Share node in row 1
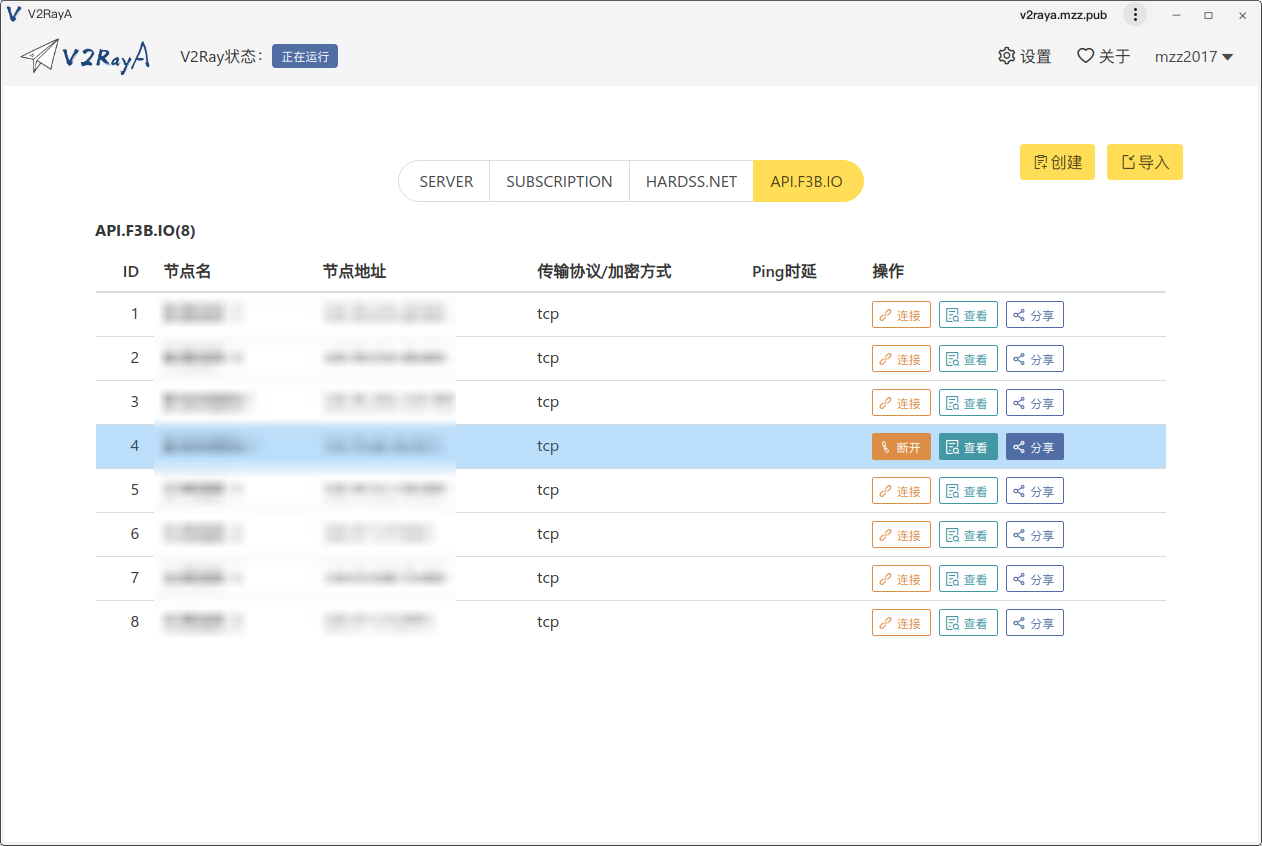The image size is (1262, 846). pos(1035,315)
